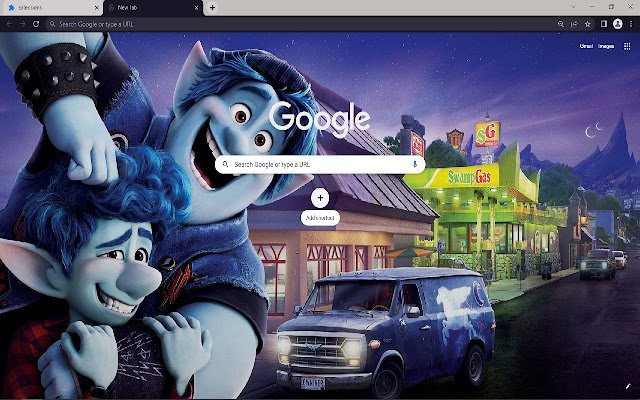Go back to previous page
Viewport: 640px width, 400px height.
pyautogui.click(x=9, y=24)
